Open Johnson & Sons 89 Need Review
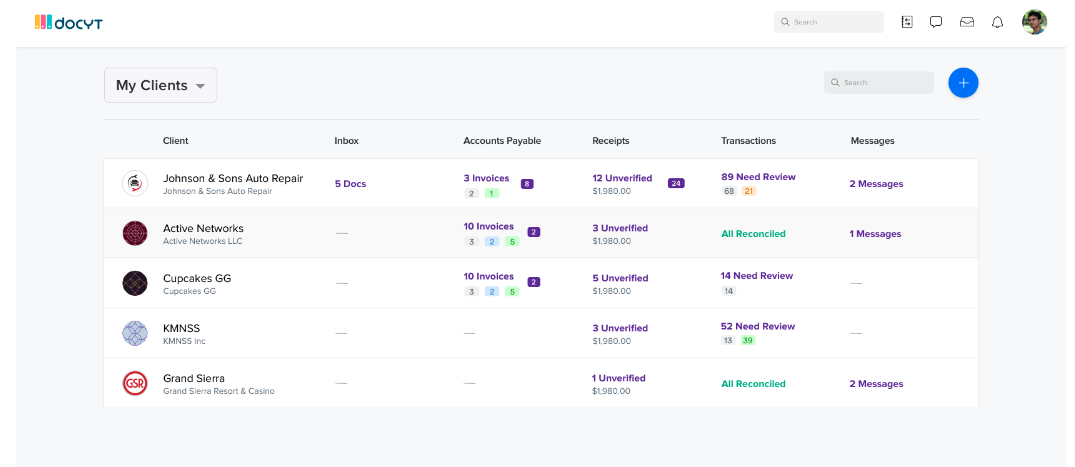The width and height of the screenshot is (1075, 467). 758,177
